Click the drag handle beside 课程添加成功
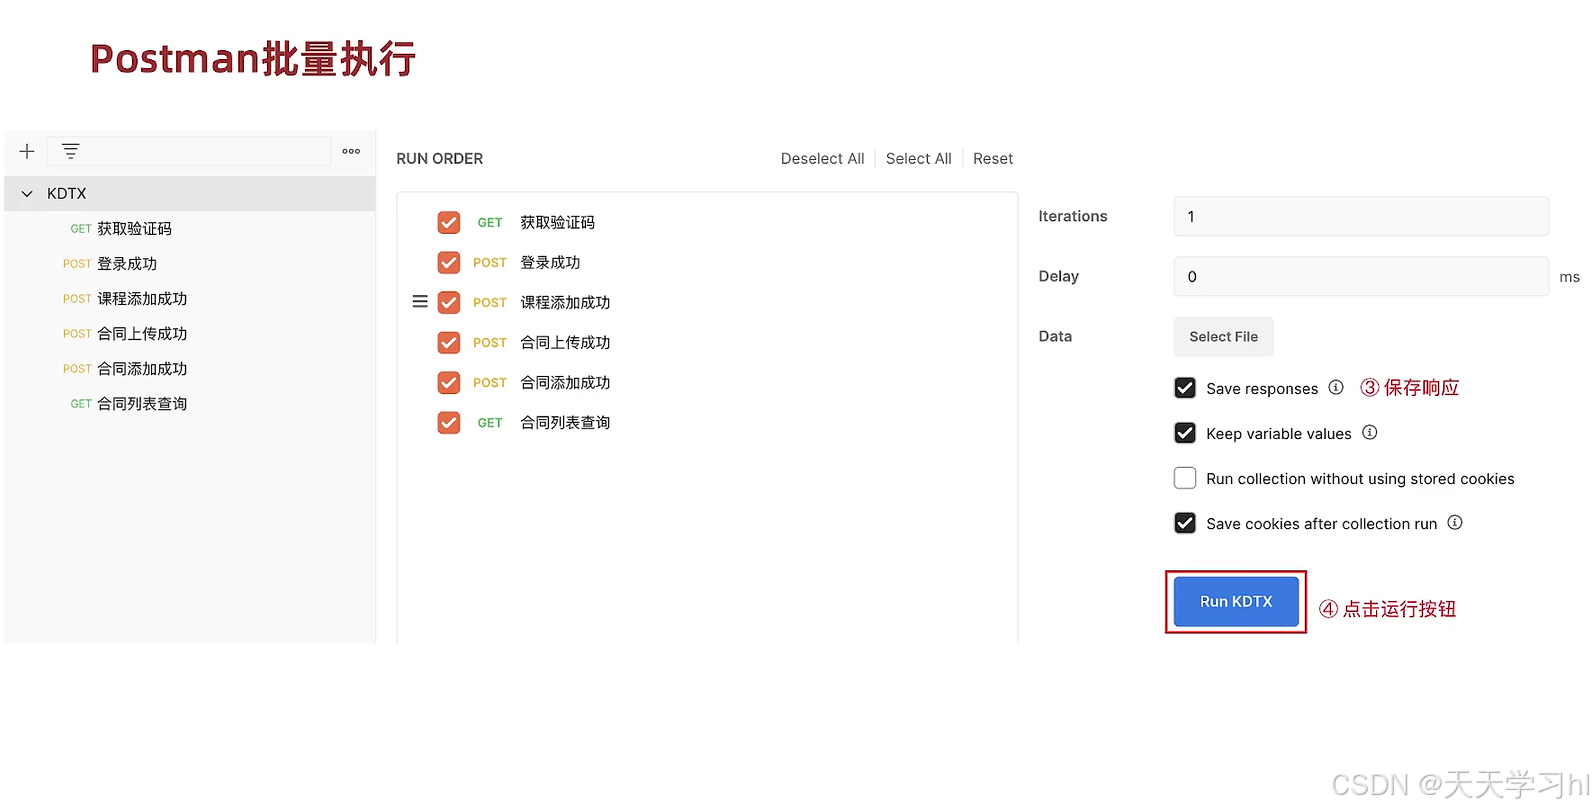Image resolution: width=1594 pixels, height=812 pixels. click(x=420, y=301)
